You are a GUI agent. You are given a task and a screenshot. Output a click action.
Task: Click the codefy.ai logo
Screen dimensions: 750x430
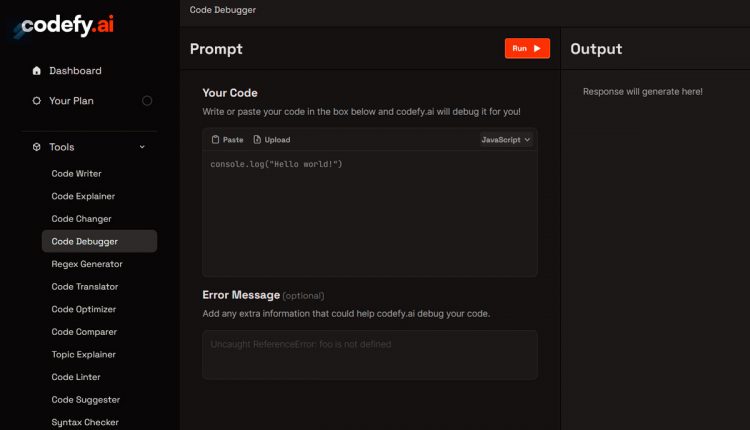65,25
